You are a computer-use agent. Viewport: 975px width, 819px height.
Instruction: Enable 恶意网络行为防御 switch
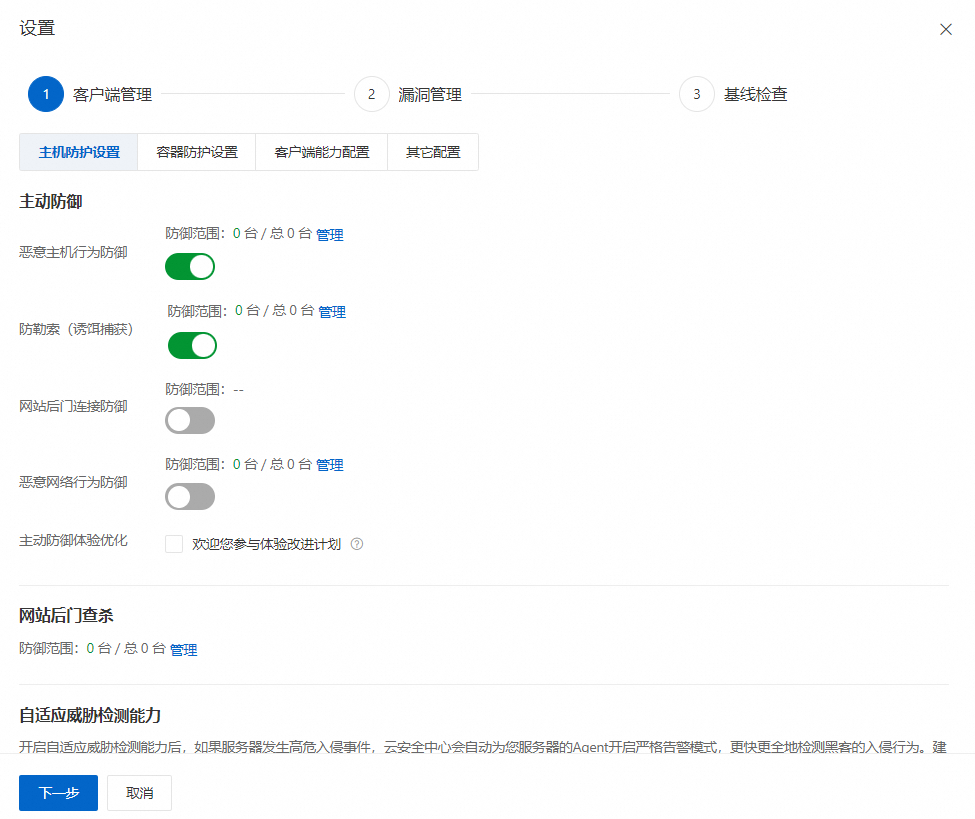(x=190, y=497)
